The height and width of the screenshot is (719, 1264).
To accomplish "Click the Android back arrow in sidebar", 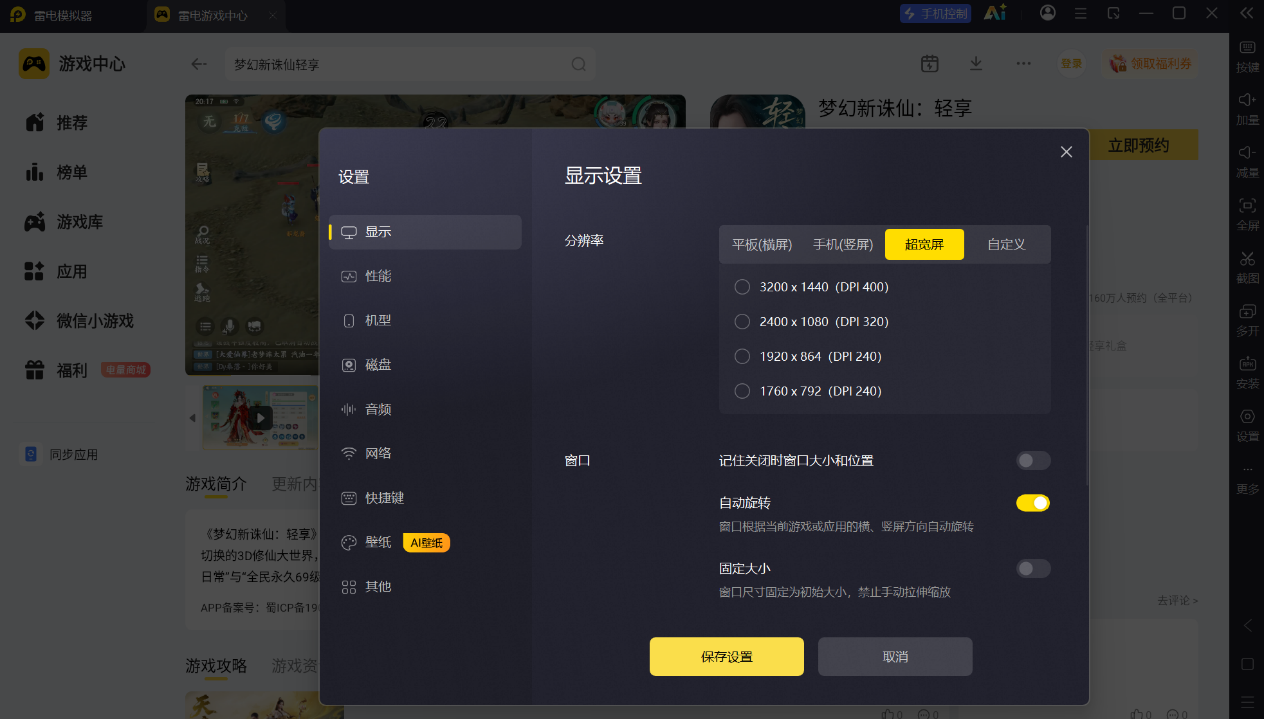I will (1247, 626).
